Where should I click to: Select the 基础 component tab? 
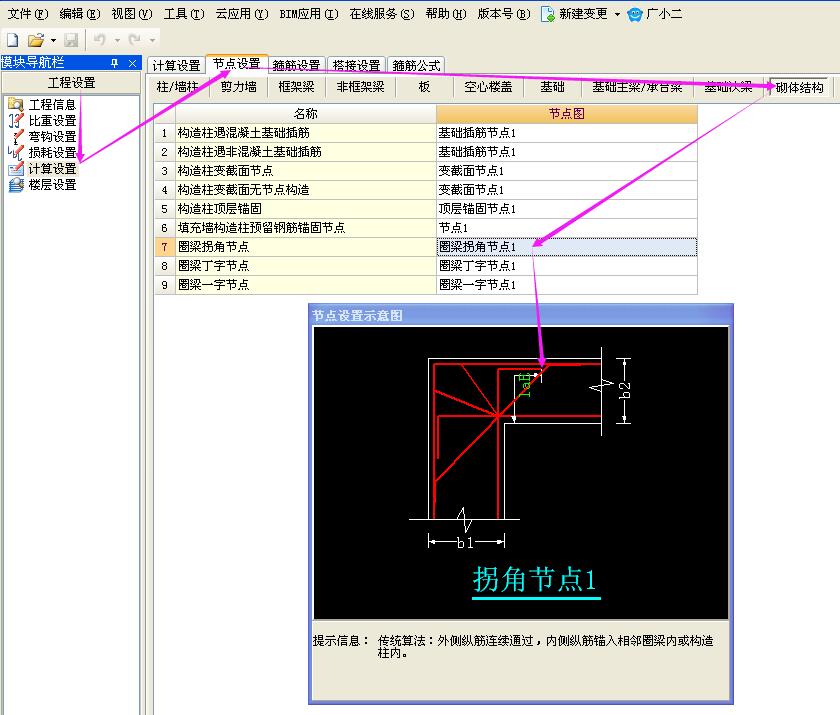click(x=552, y=87)
